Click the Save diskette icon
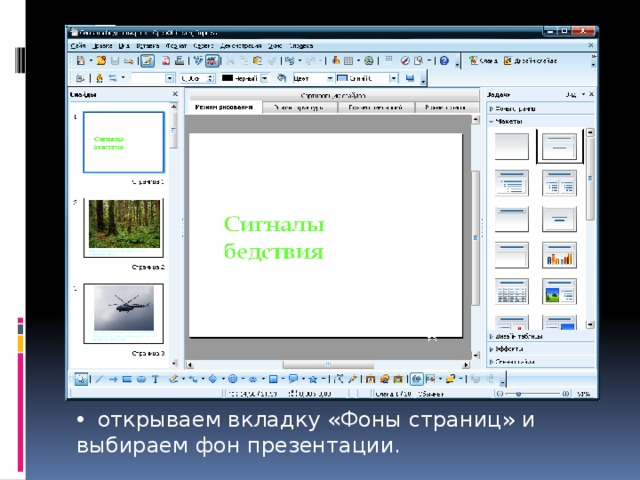Image resolution: width=640 pixels, height=480 pixels. click(115, 61)
